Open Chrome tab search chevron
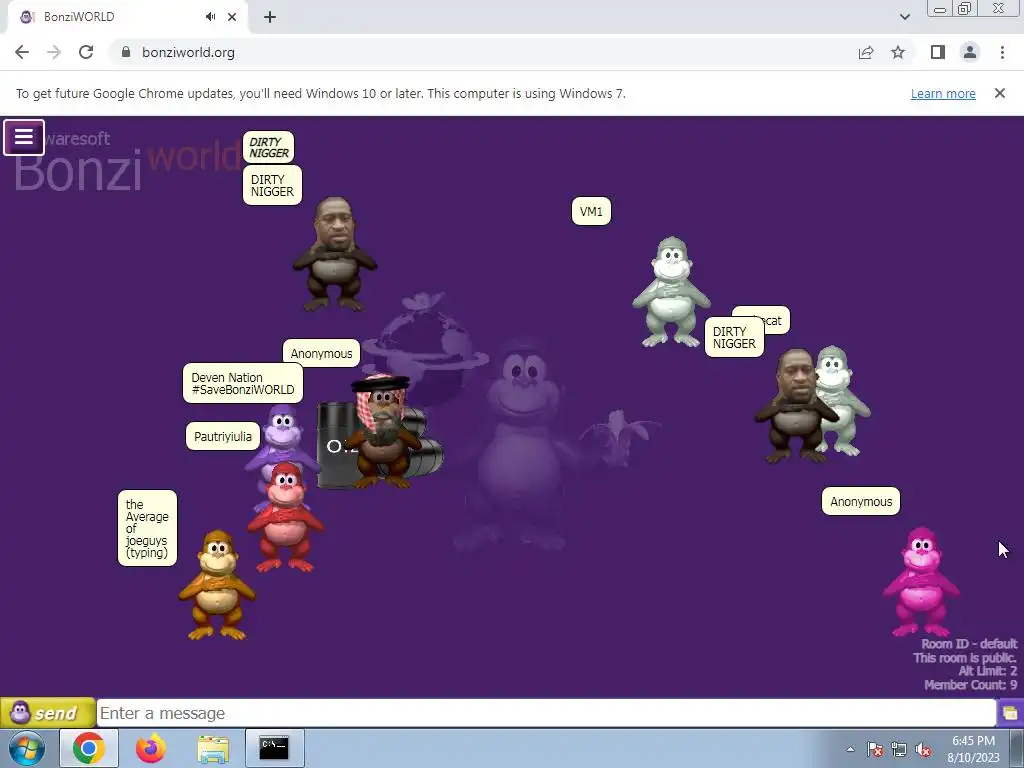Viewport: 1024px width, 768px height. (x=904, y=17)
